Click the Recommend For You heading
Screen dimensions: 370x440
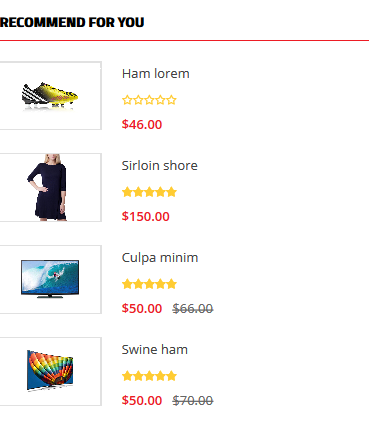pyautogui.click(x=72, y=22)
